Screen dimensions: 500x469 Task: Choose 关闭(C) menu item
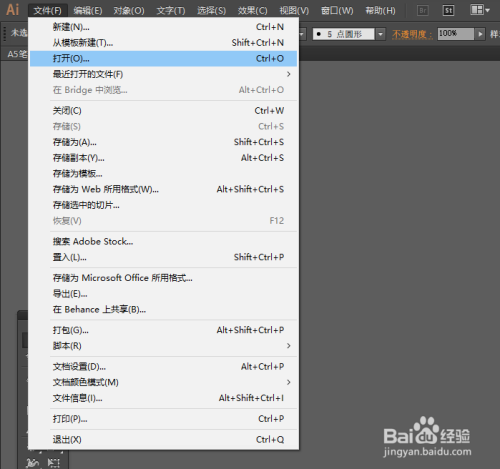pos(163,111)
